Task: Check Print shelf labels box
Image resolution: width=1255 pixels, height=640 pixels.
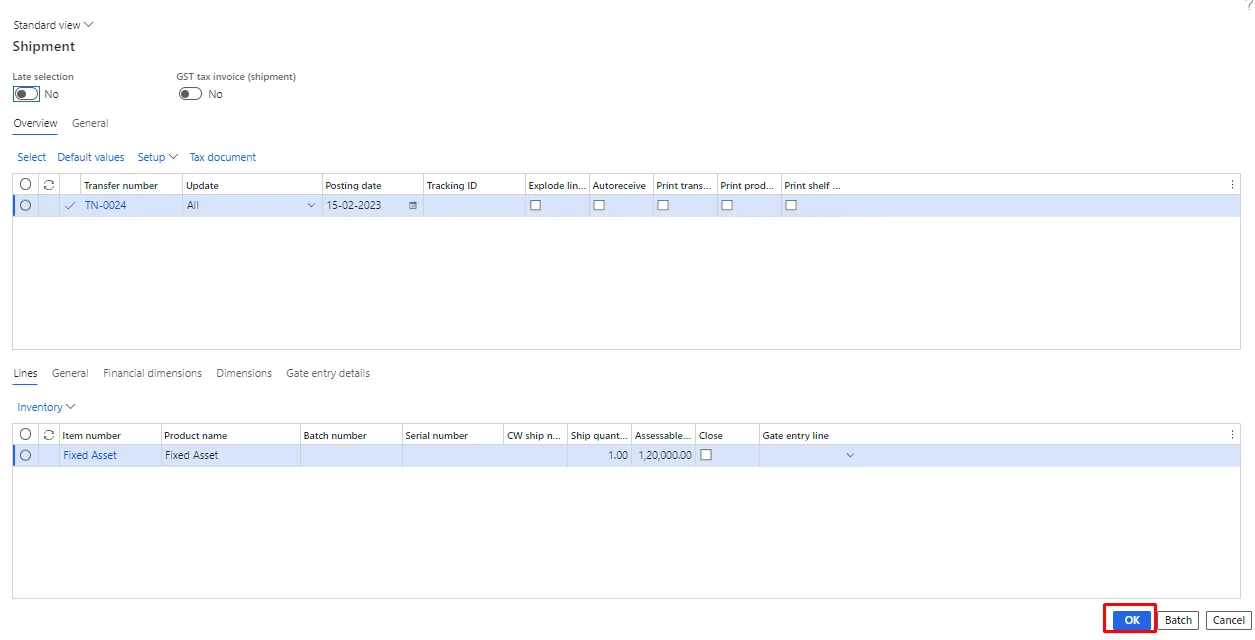Action: 791,205
